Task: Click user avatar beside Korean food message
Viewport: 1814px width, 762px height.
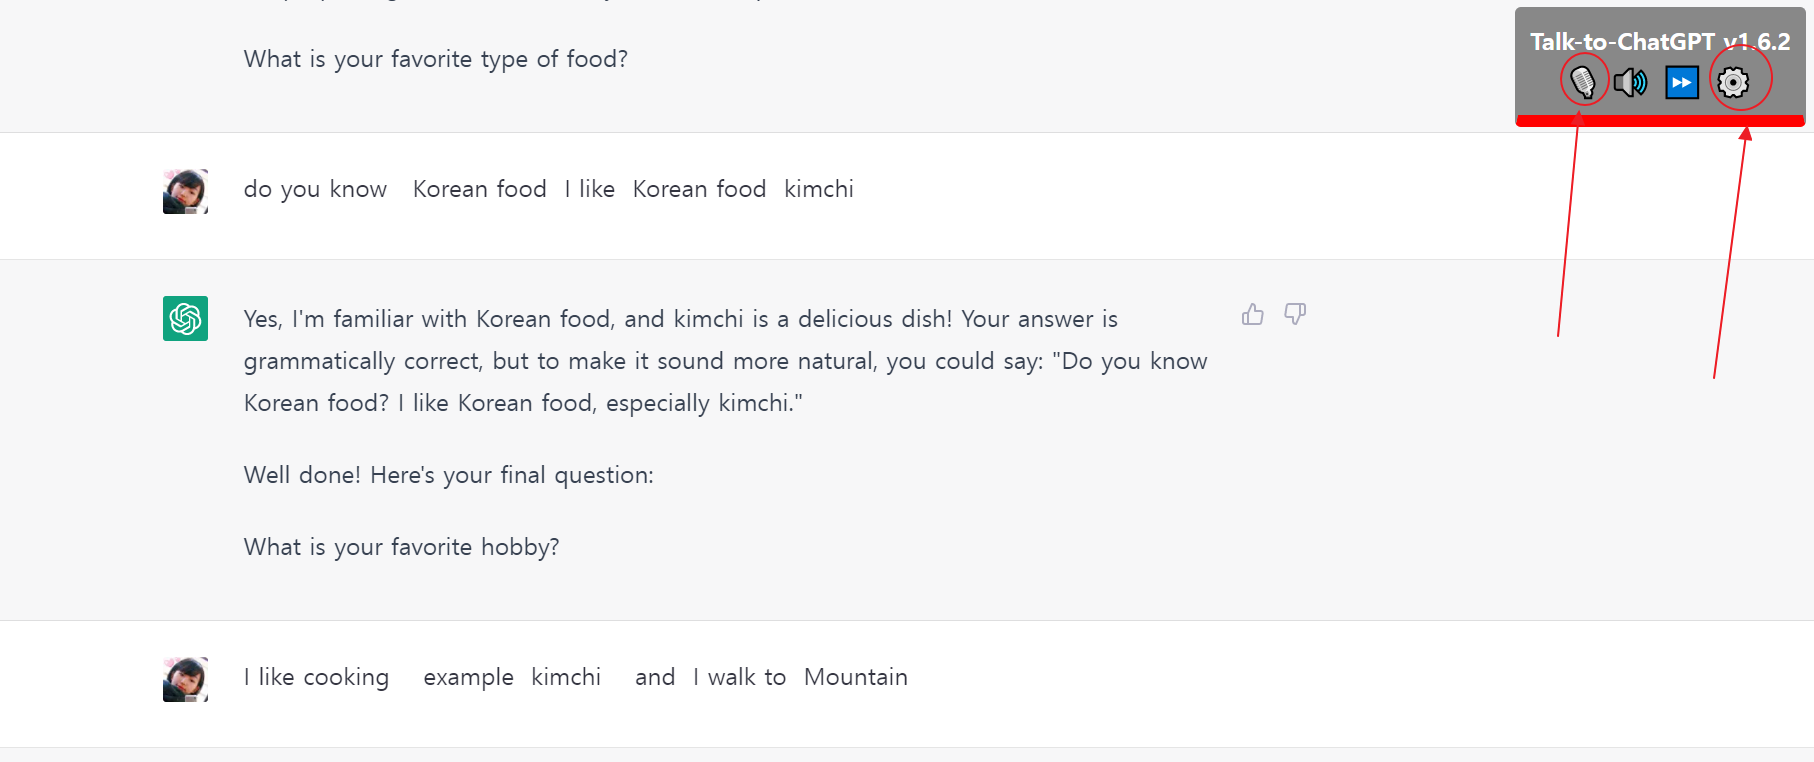Action: click(185, 191)
